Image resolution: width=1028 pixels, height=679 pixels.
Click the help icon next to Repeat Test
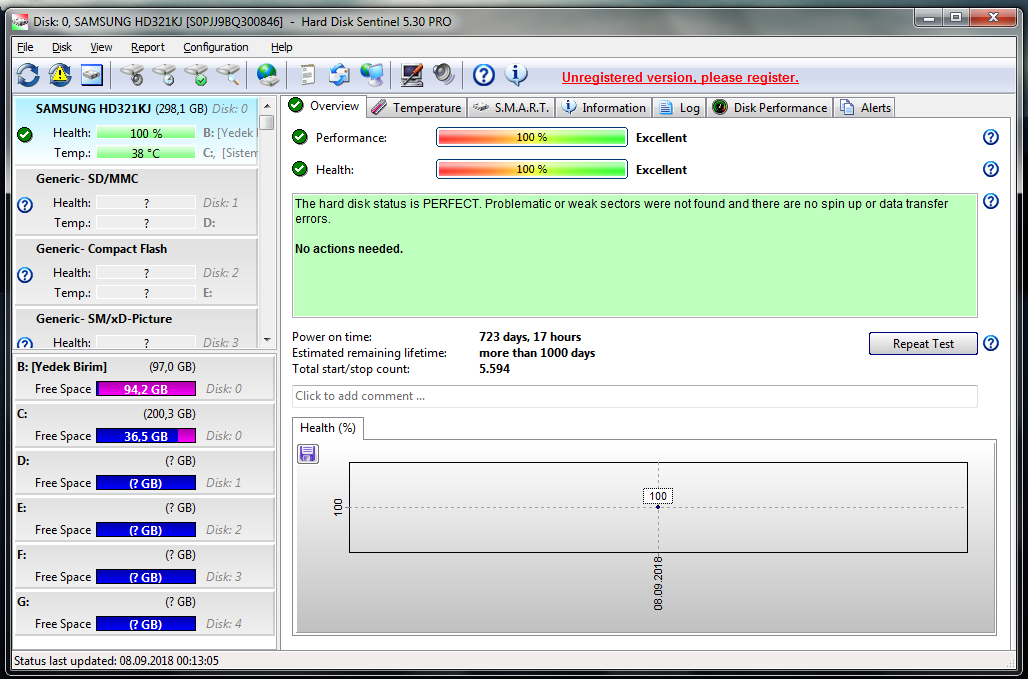(991, 344)
